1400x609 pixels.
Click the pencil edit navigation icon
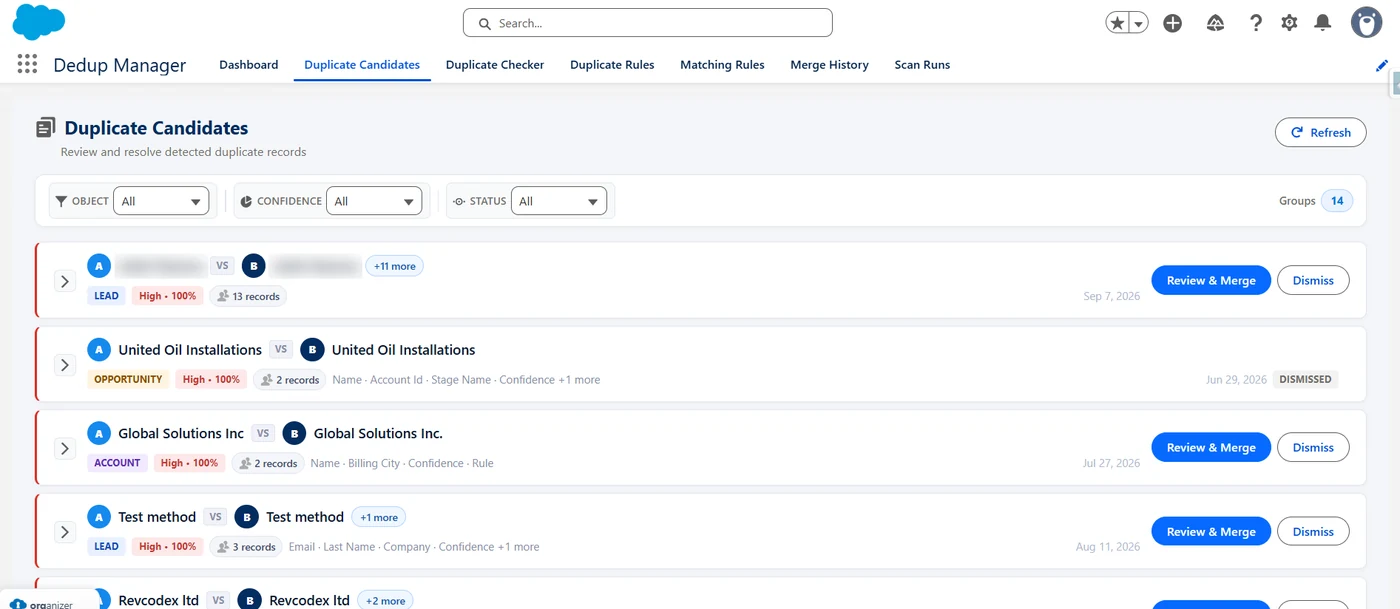[1382, 66]
